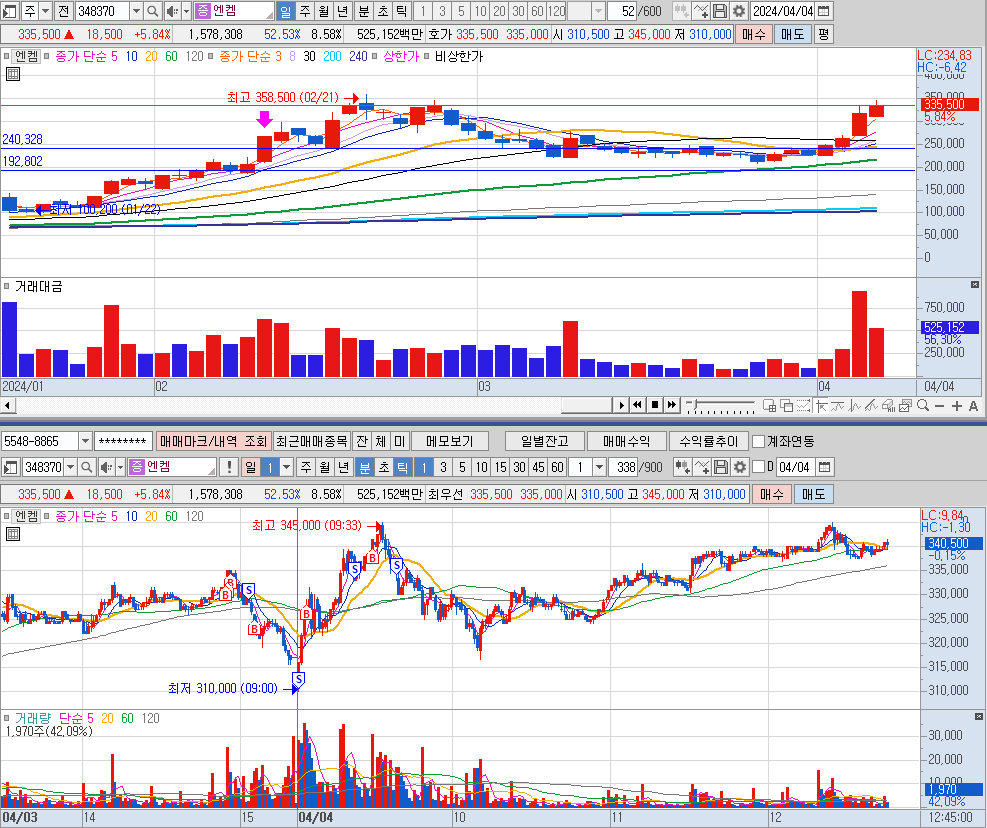Expand lower chart stock code dropdown
The image size is (987, 828).
pos(70,467)
